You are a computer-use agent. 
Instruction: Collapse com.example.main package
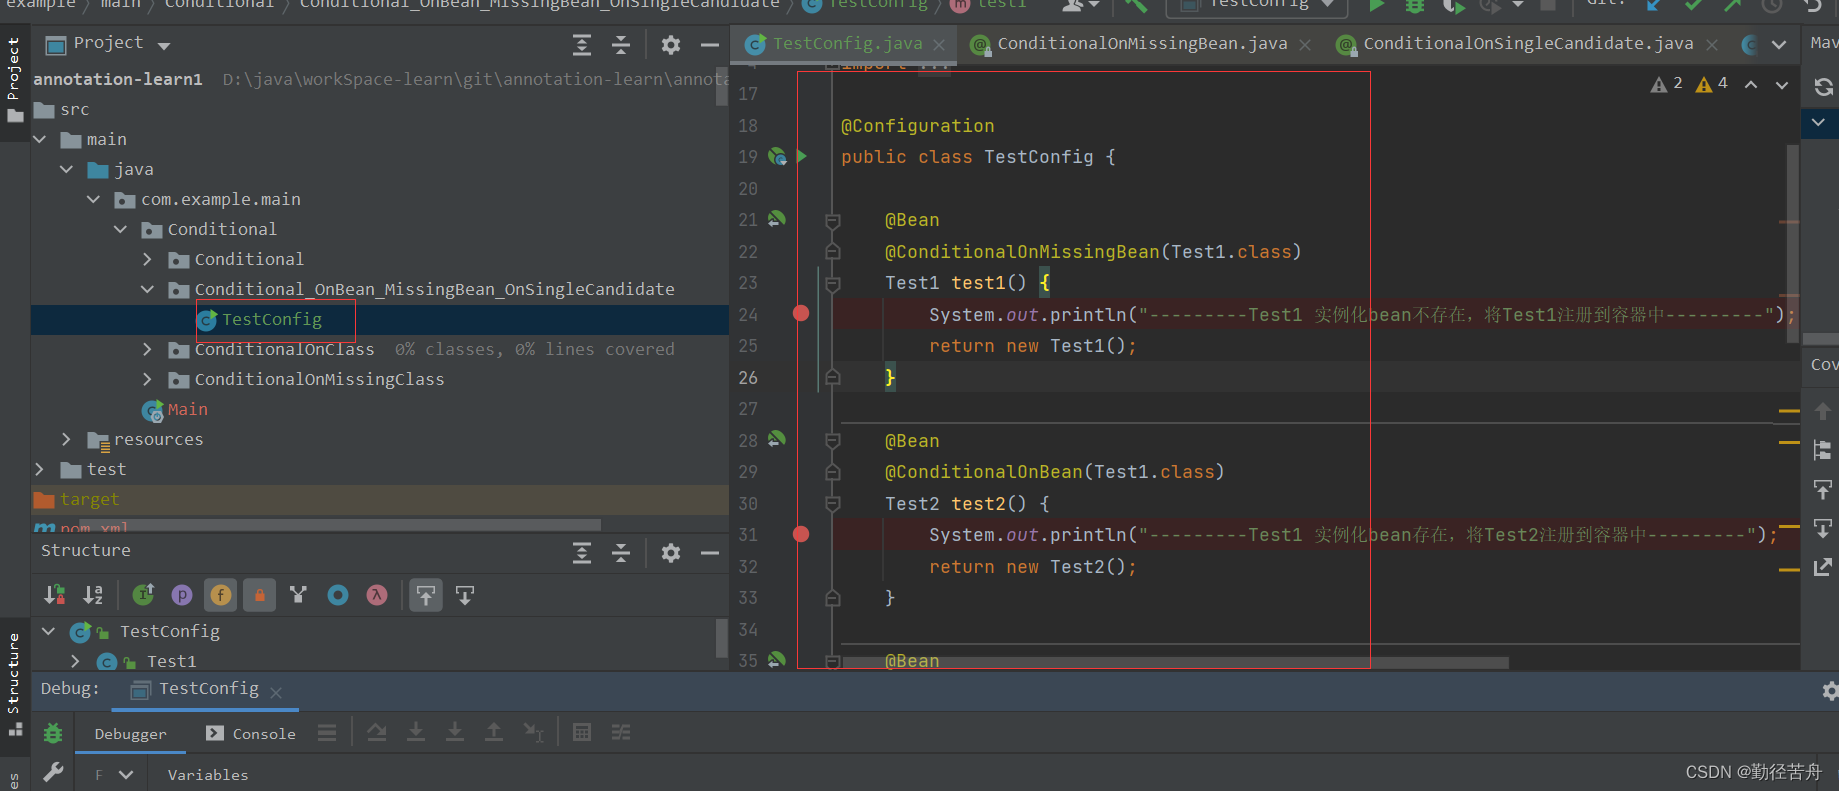[94, 199]
